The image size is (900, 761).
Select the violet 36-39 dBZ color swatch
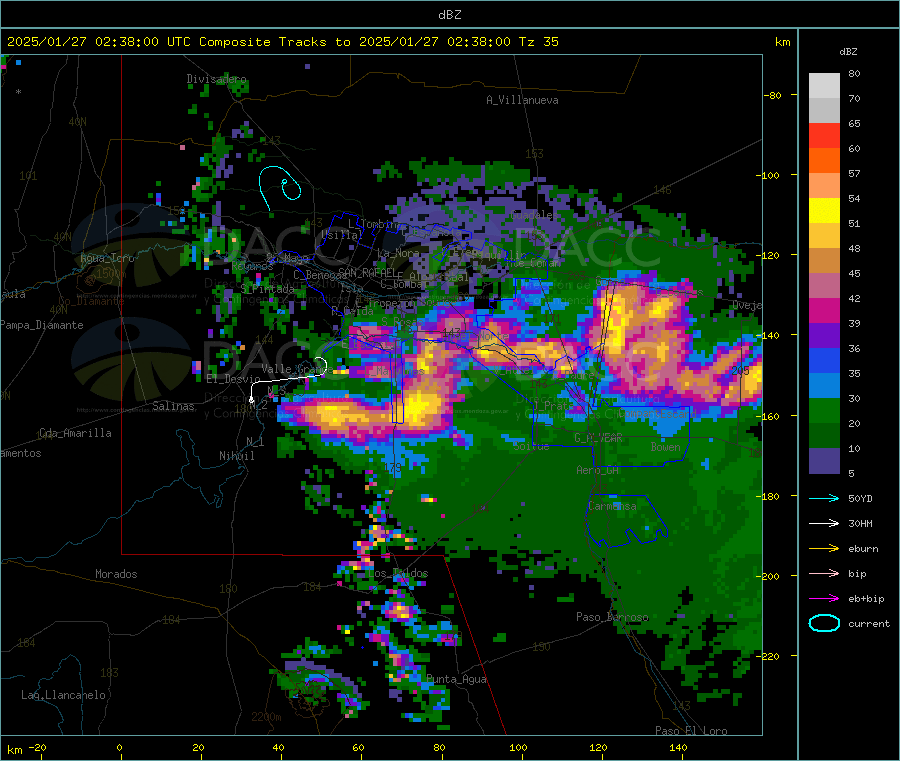click(824, 336)
